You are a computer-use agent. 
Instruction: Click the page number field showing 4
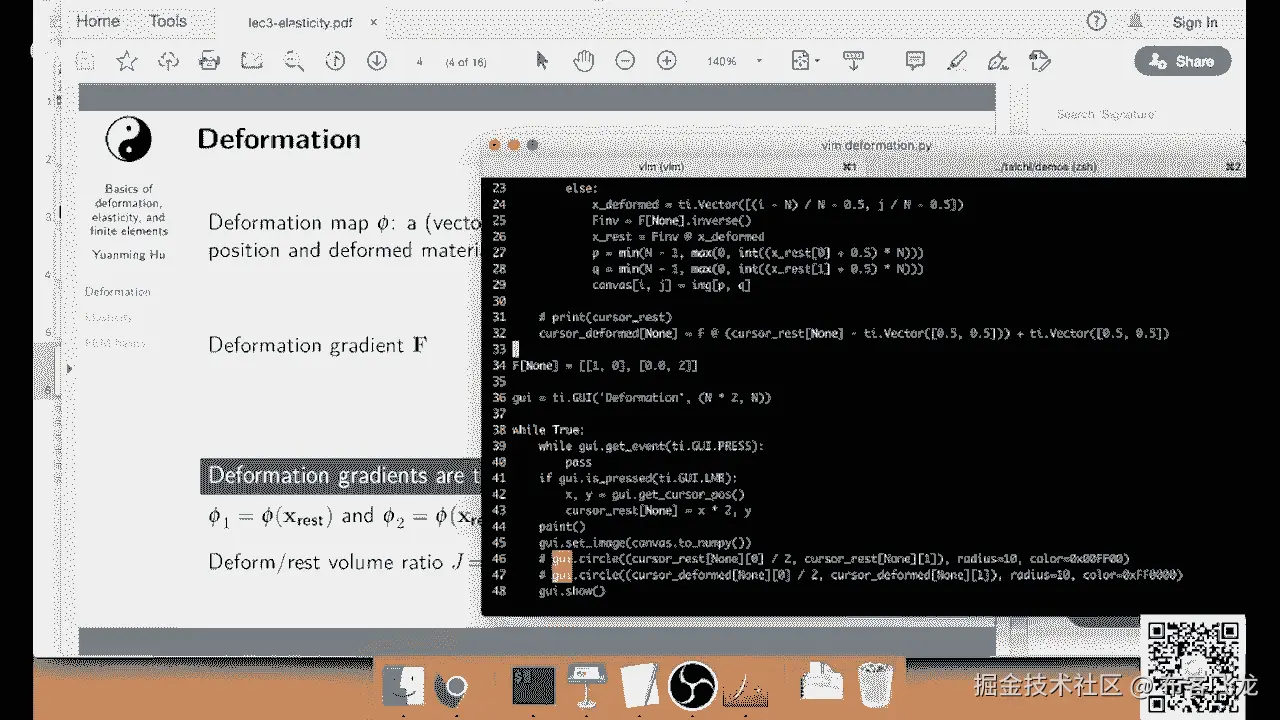coord(420,61)
